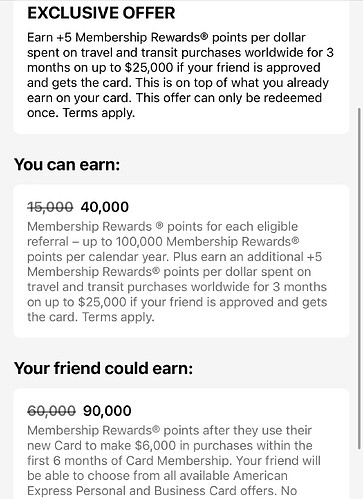Click 'points per calendar year' text
Screen dimensions: 363x499
98,257
